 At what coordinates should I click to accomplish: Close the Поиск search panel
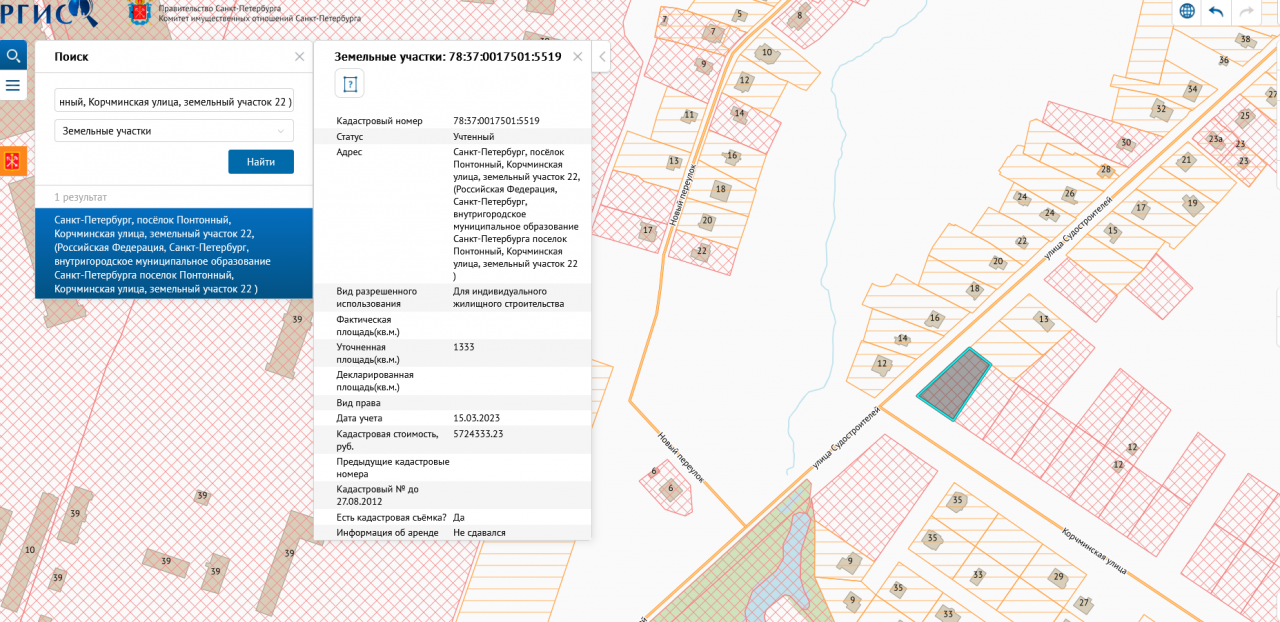pos(299,57)
